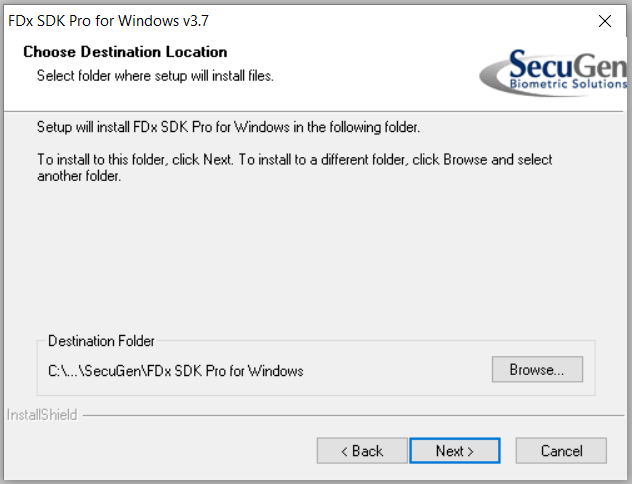Viewport: 632px width, 484px height.
Task: Click the gray swoosh of the SecuGen logo
Action: (x=494, y=77)
